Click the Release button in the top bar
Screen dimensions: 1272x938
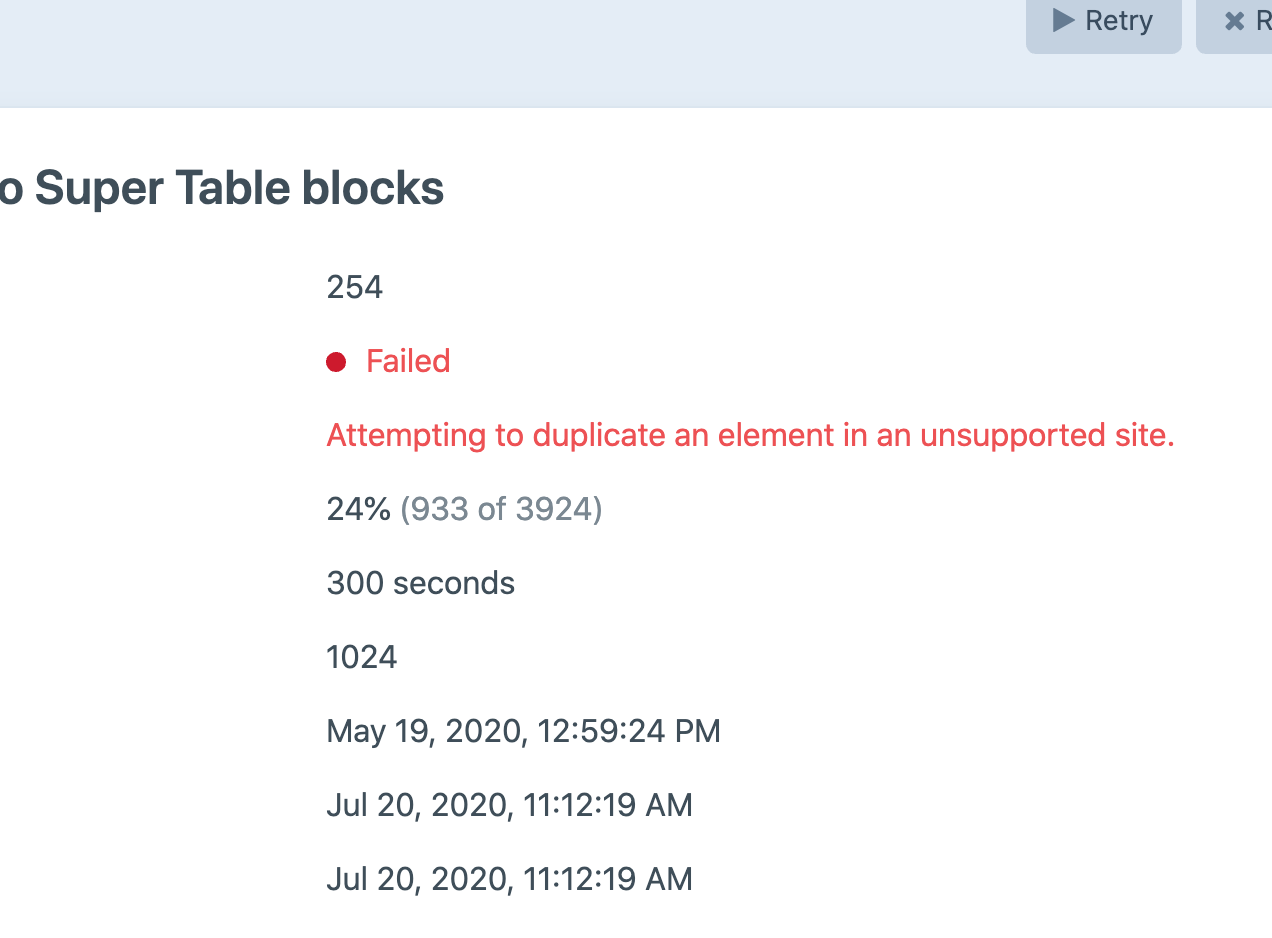click(x=1246, y=20)
